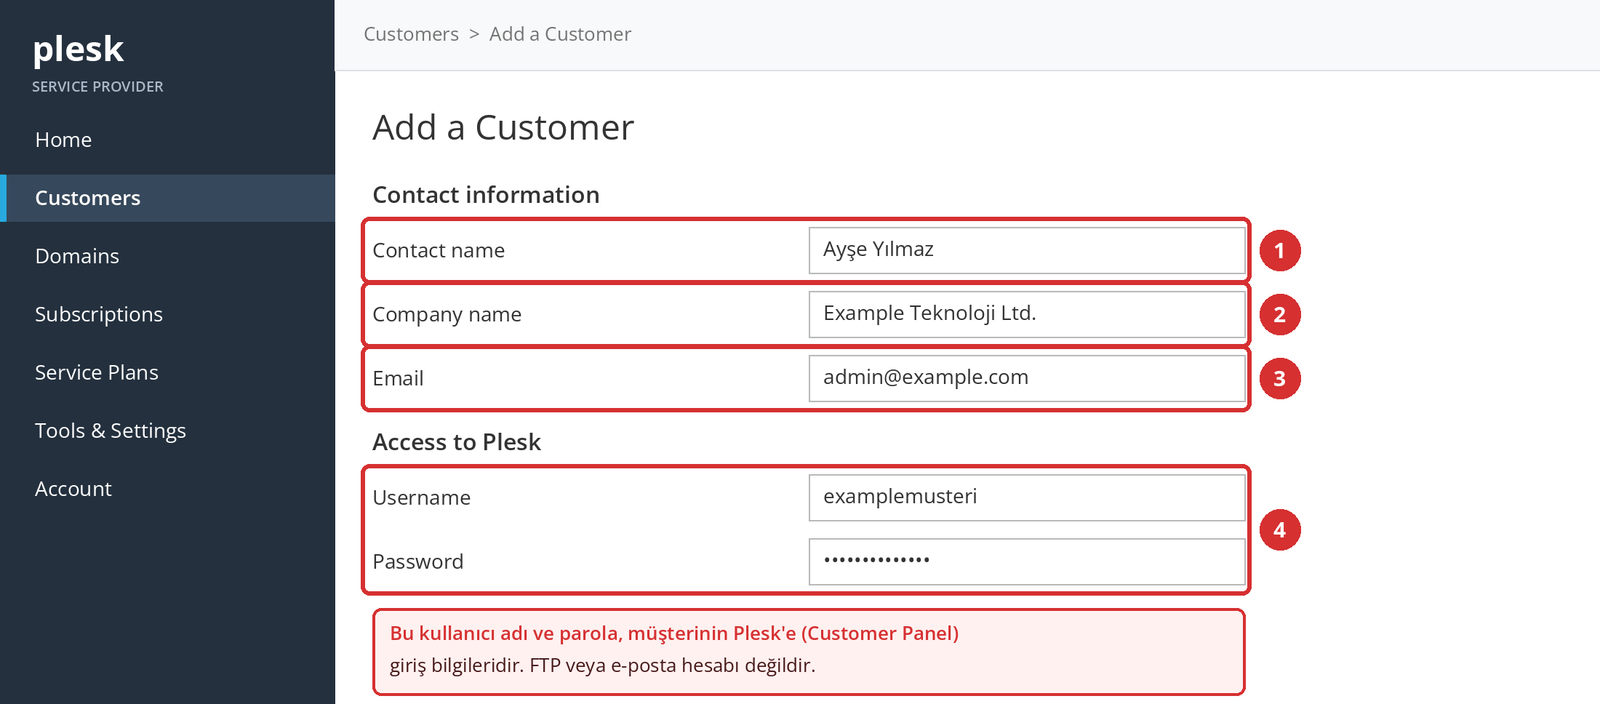This screenshot has width=1600, height=704.
Task: Click the Add a Customer page heading
Action: 503,128
